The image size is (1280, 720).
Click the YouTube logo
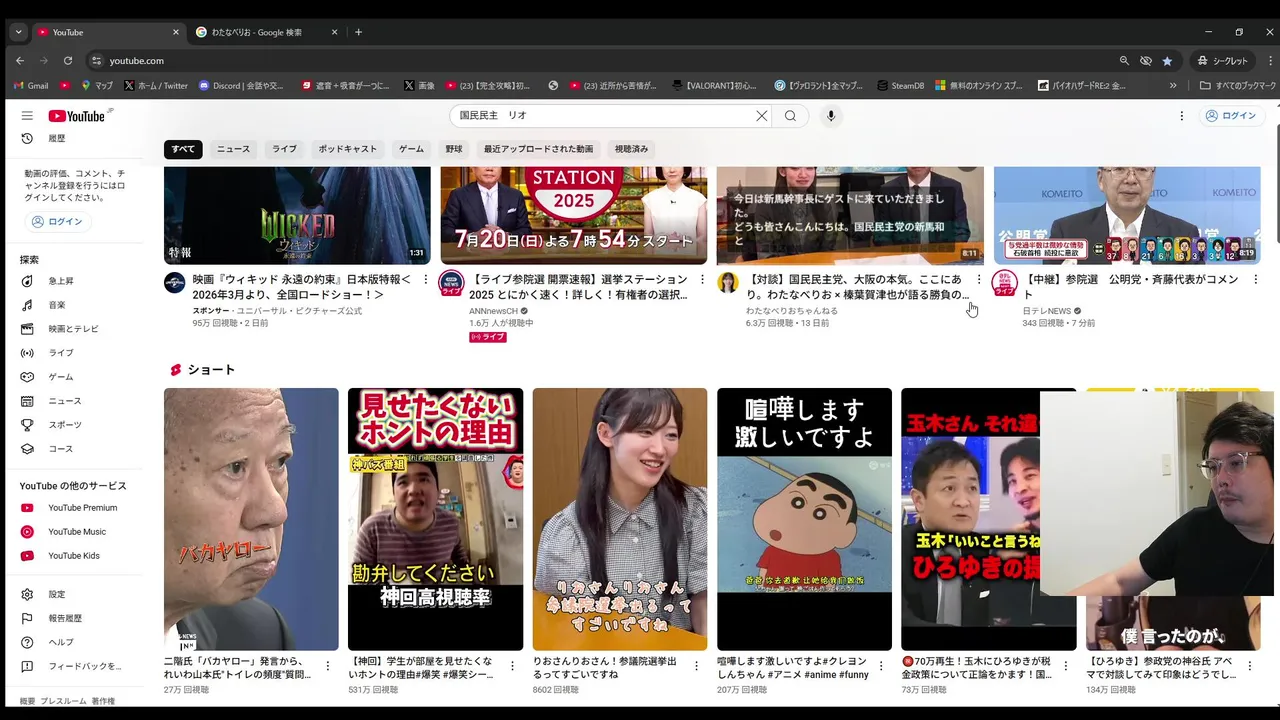[76, 116]
